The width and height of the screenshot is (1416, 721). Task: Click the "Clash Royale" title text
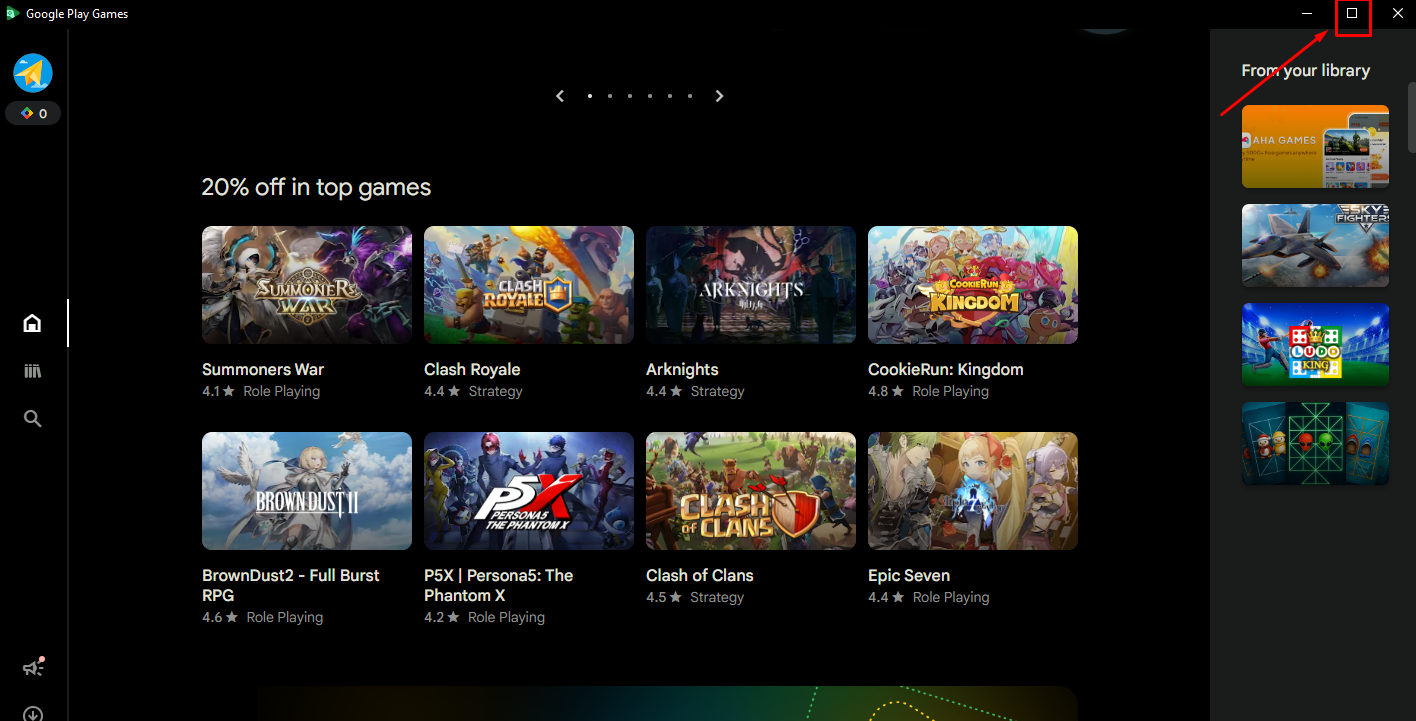[x=472, y=369]
